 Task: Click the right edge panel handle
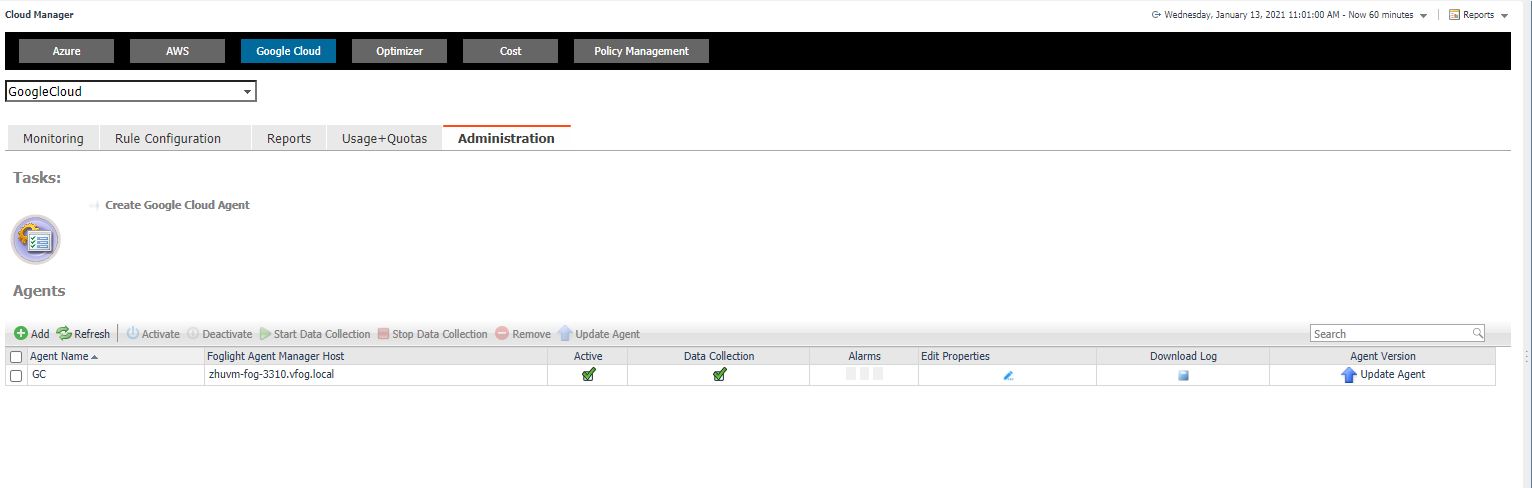click(x=1526, y=356)
